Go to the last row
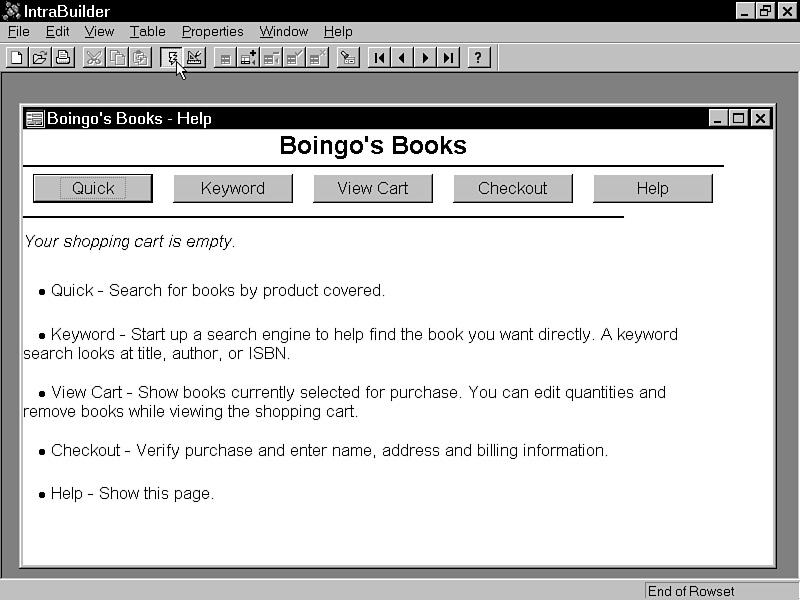The height and width of the screenshot is (600, 800). [x=448, y=57]
